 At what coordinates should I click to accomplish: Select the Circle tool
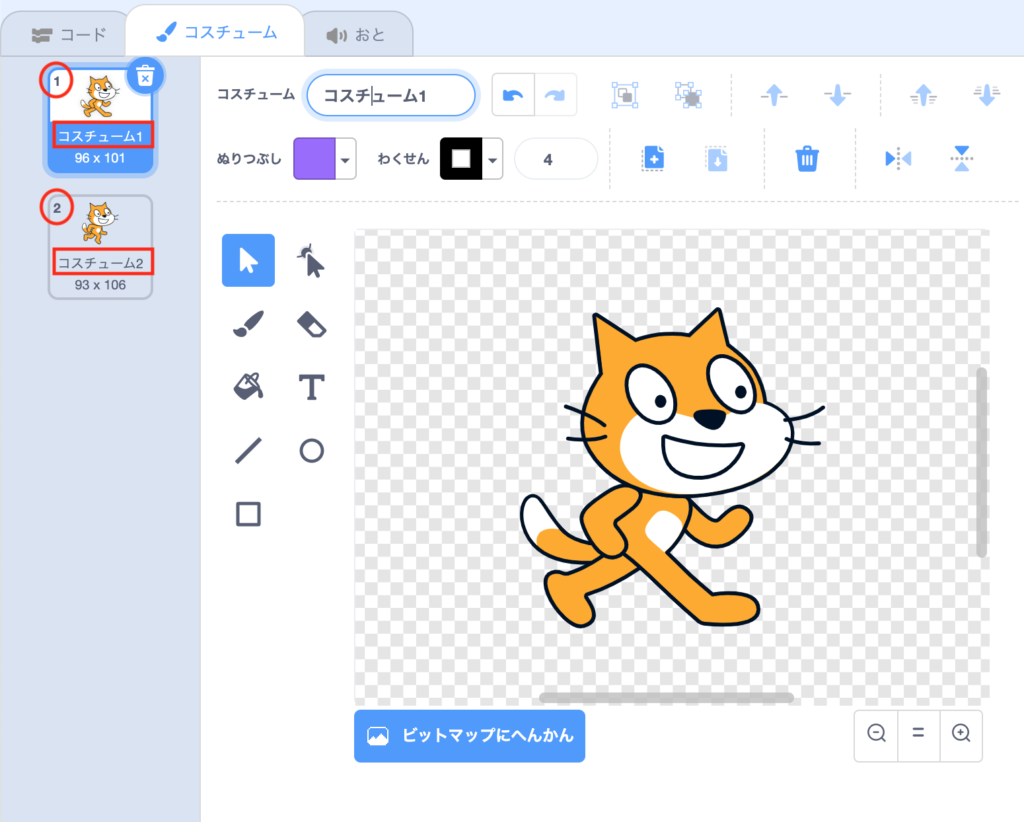click(312, 451)
